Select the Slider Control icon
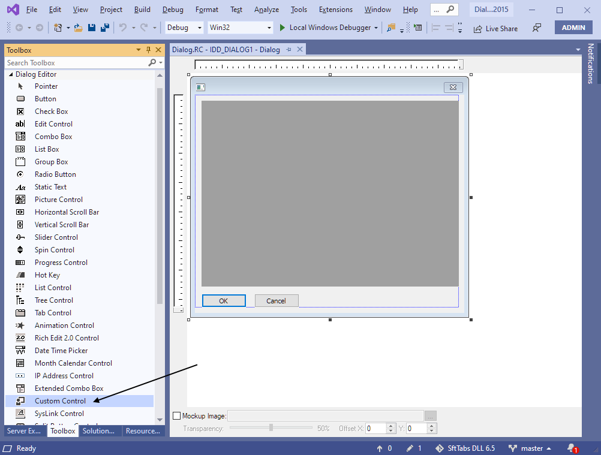 20,237
